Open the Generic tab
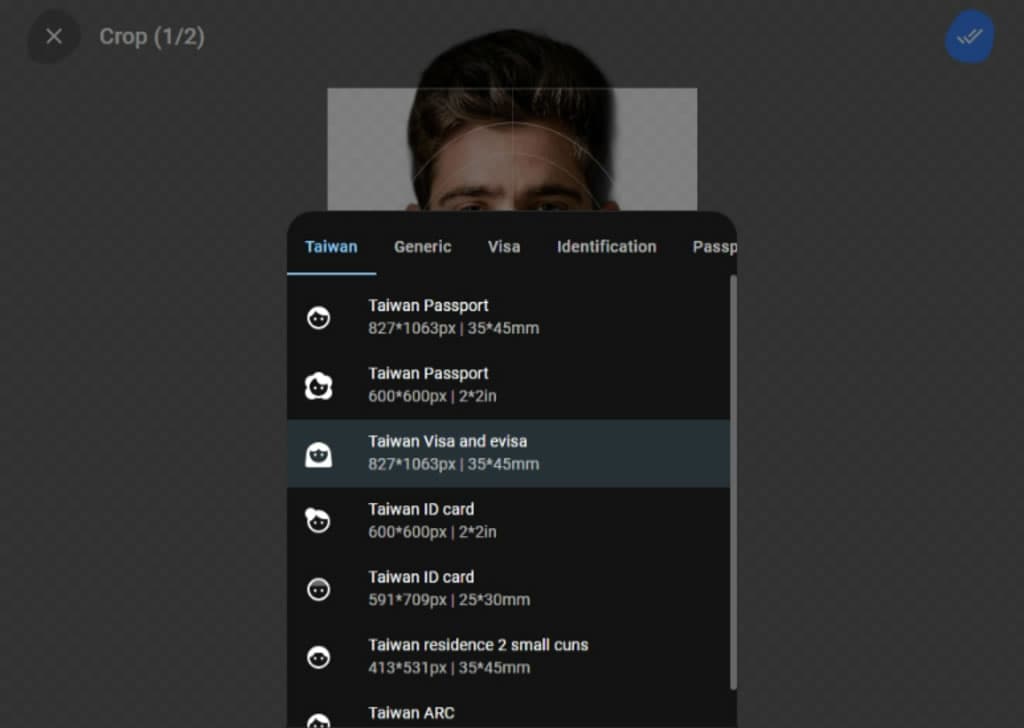Screen dimensions: 1024x728 click(x=422, y=247)
